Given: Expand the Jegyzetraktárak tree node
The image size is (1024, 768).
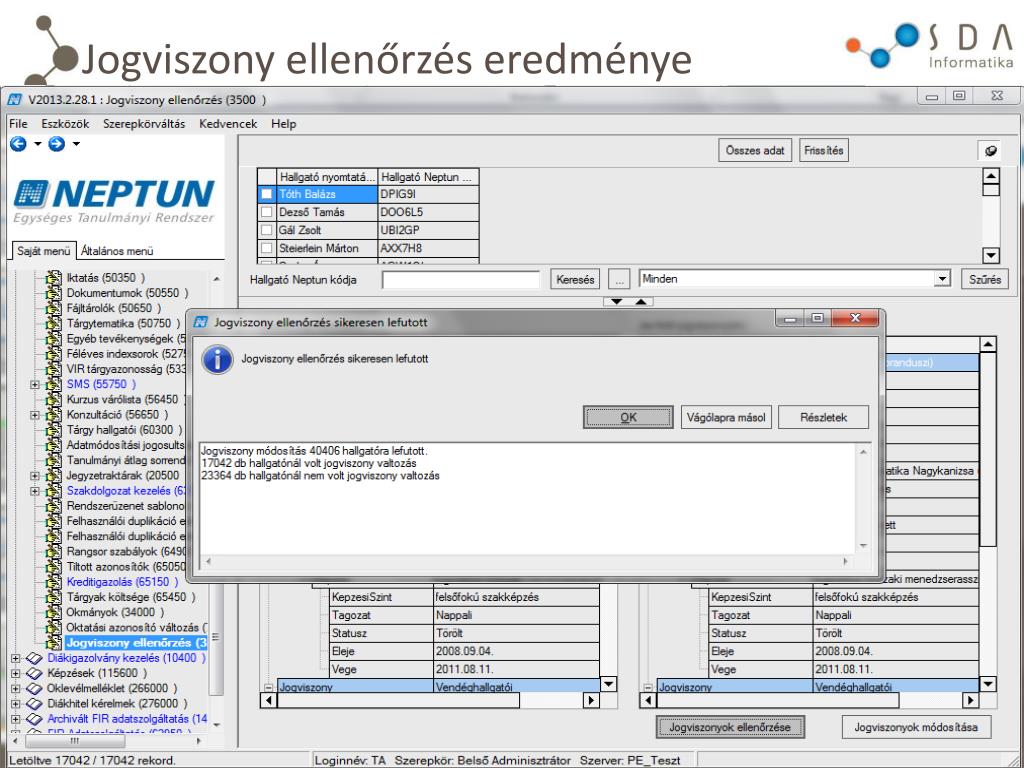Looking at the screenshot, I should point(35,475).
